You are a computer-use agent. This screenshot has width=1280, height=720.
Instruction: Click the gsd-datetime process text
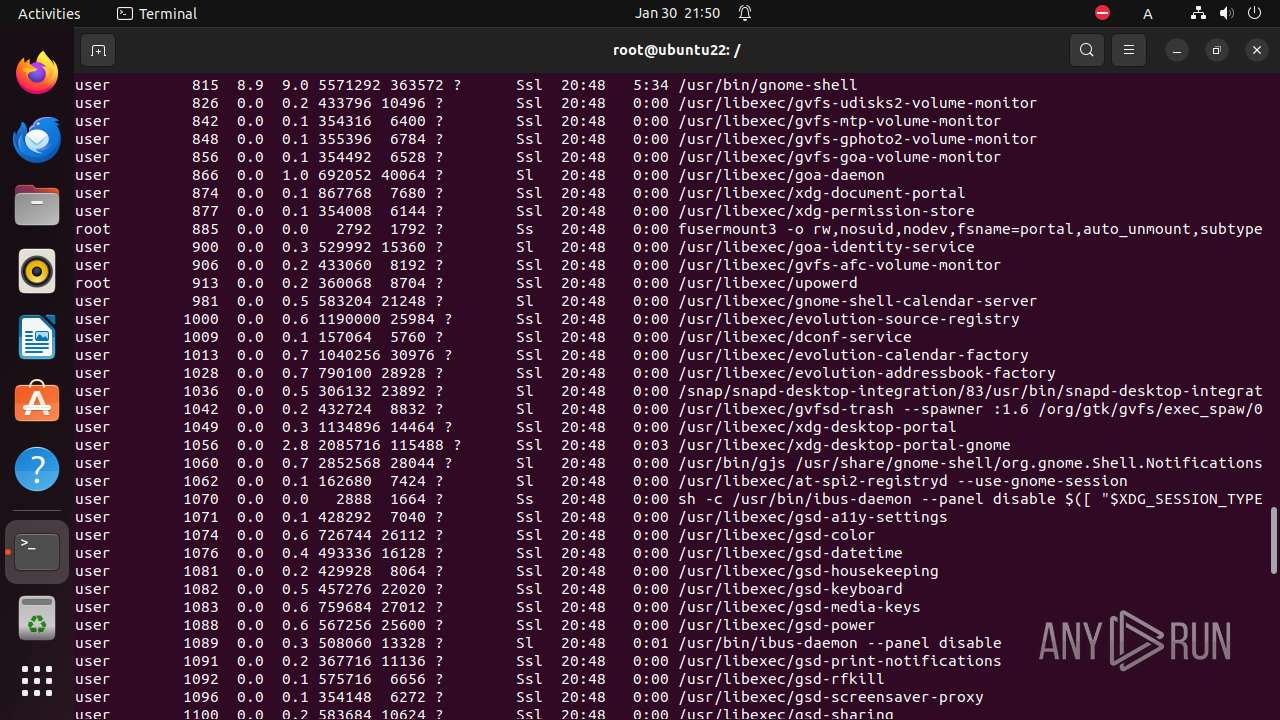(x=790, y=553)
